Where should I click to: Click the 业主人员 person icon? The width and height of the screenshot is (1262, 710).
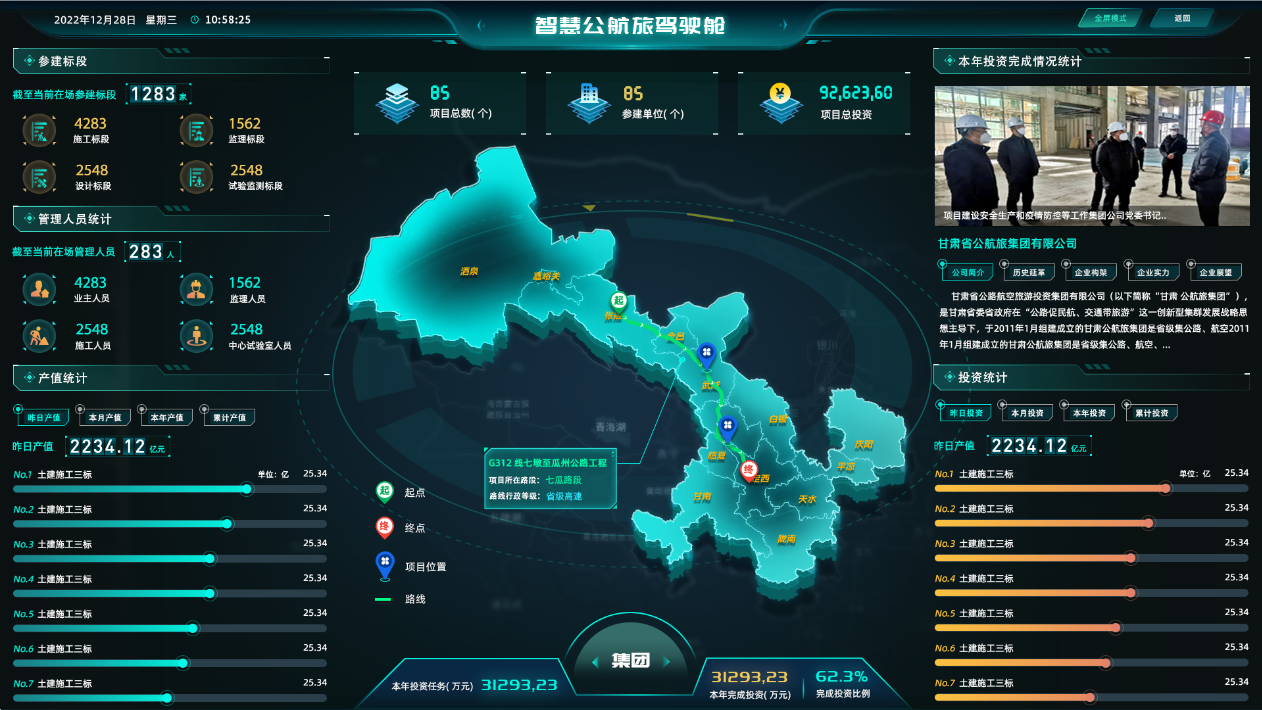pos(39,289)
